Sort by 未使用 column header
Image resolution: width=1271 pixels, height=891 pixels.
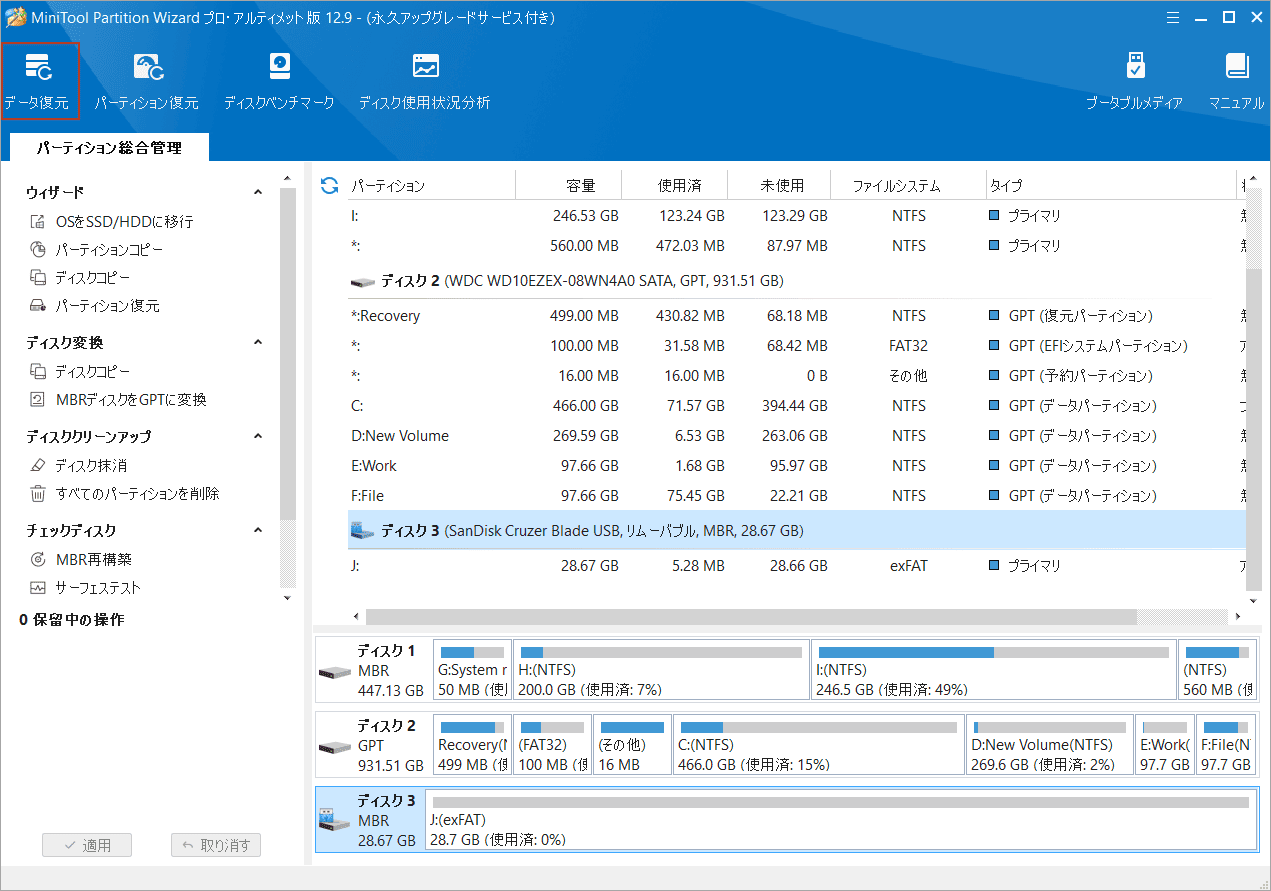pos(781,186)
